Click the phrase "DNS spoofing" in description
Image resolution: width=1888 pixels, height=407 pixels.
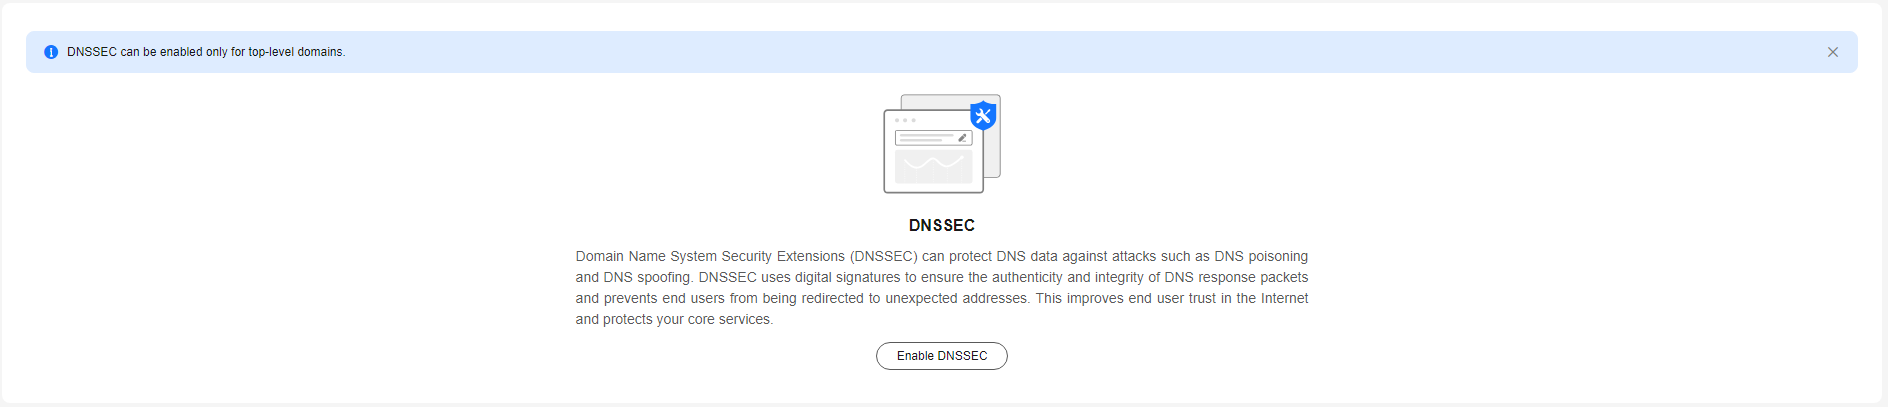click(x=647, y=278)
